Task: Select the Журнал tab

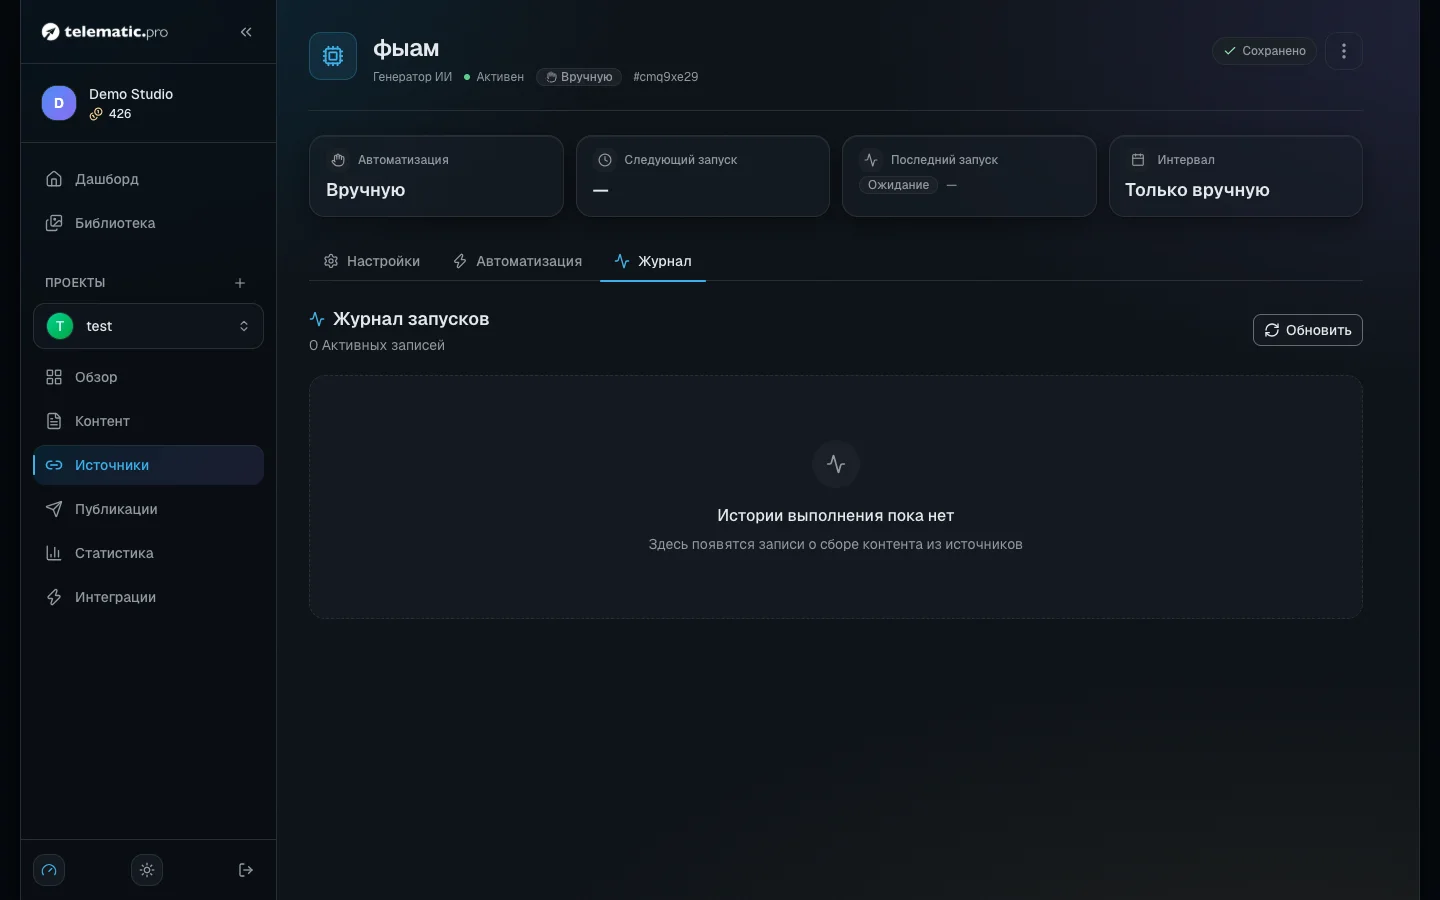Action: [x=653, y=261]
